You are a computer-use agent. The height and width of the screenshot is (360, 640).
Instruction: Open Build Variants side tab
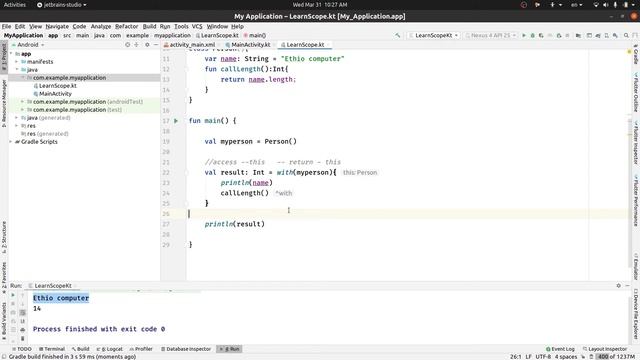4,321
